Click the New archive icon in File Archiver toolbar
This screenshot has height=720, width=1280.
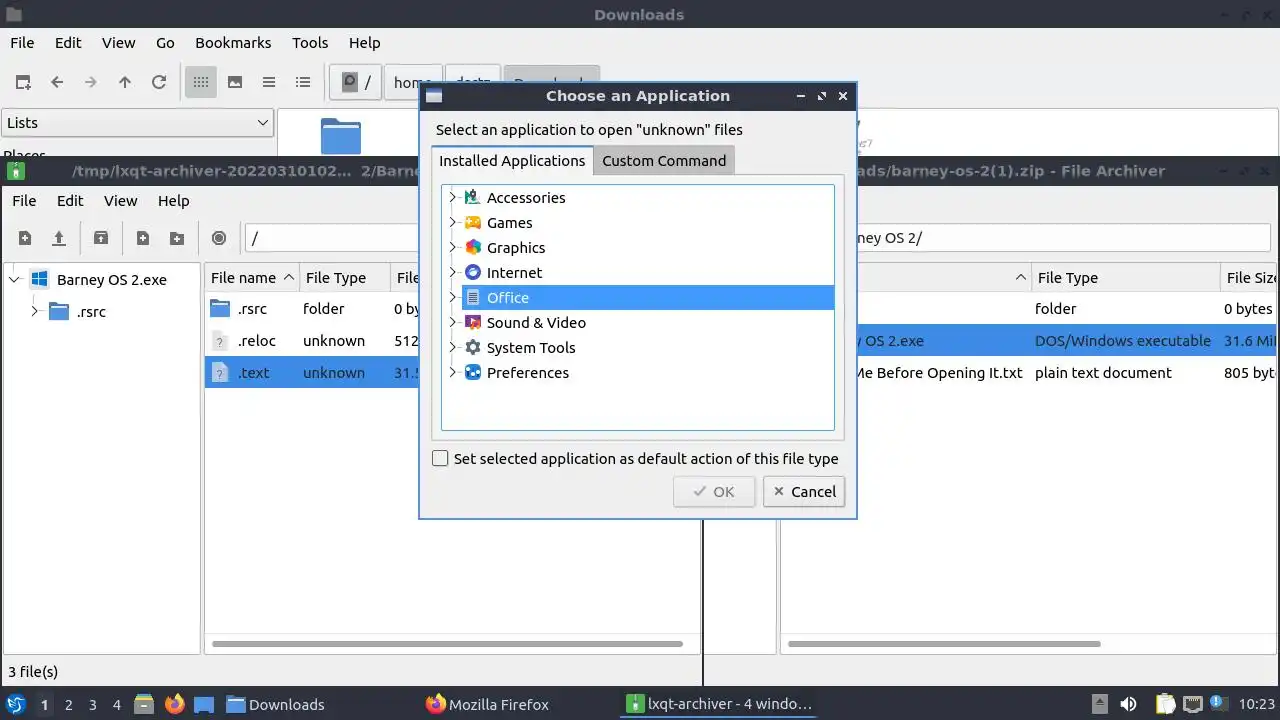point(25,238)
